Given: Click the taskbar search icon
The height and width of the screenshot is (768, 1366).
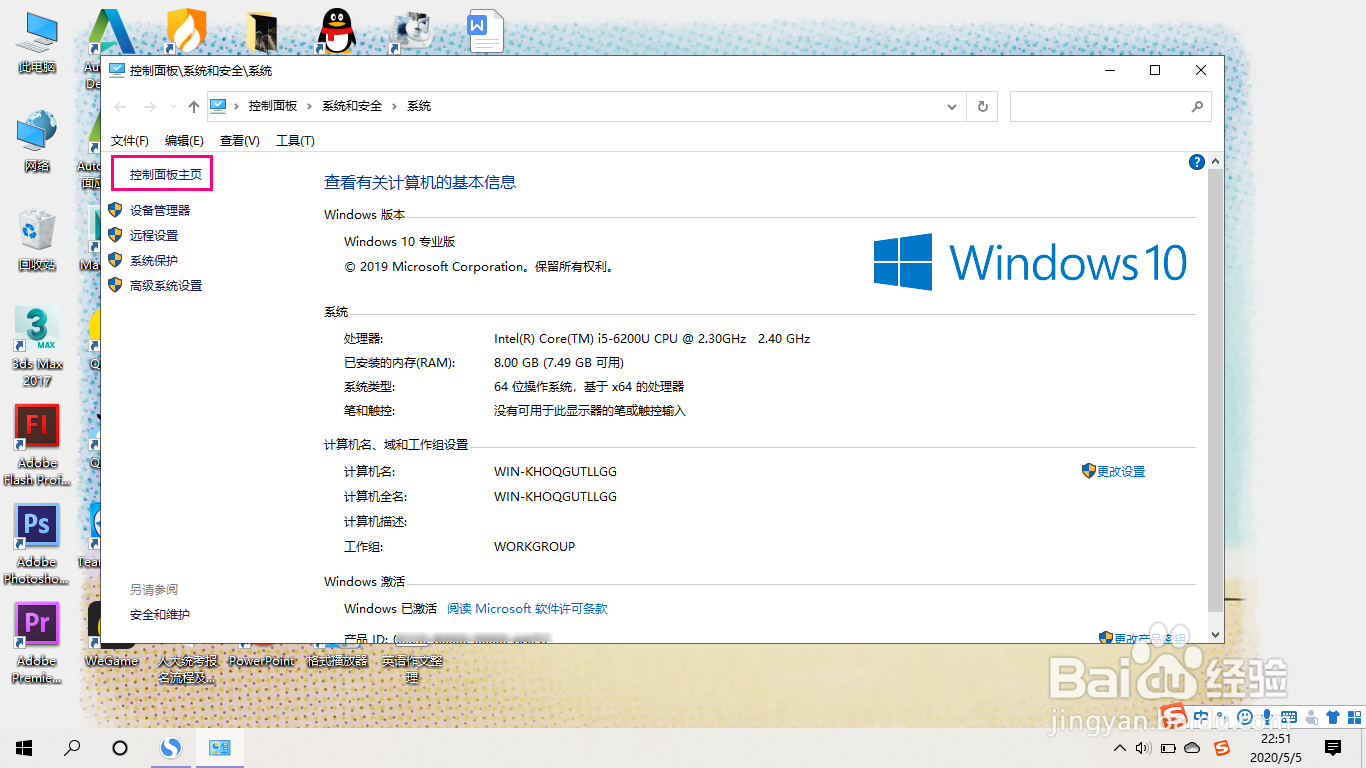Looking at the screenshot, I should tap(72, 747).
